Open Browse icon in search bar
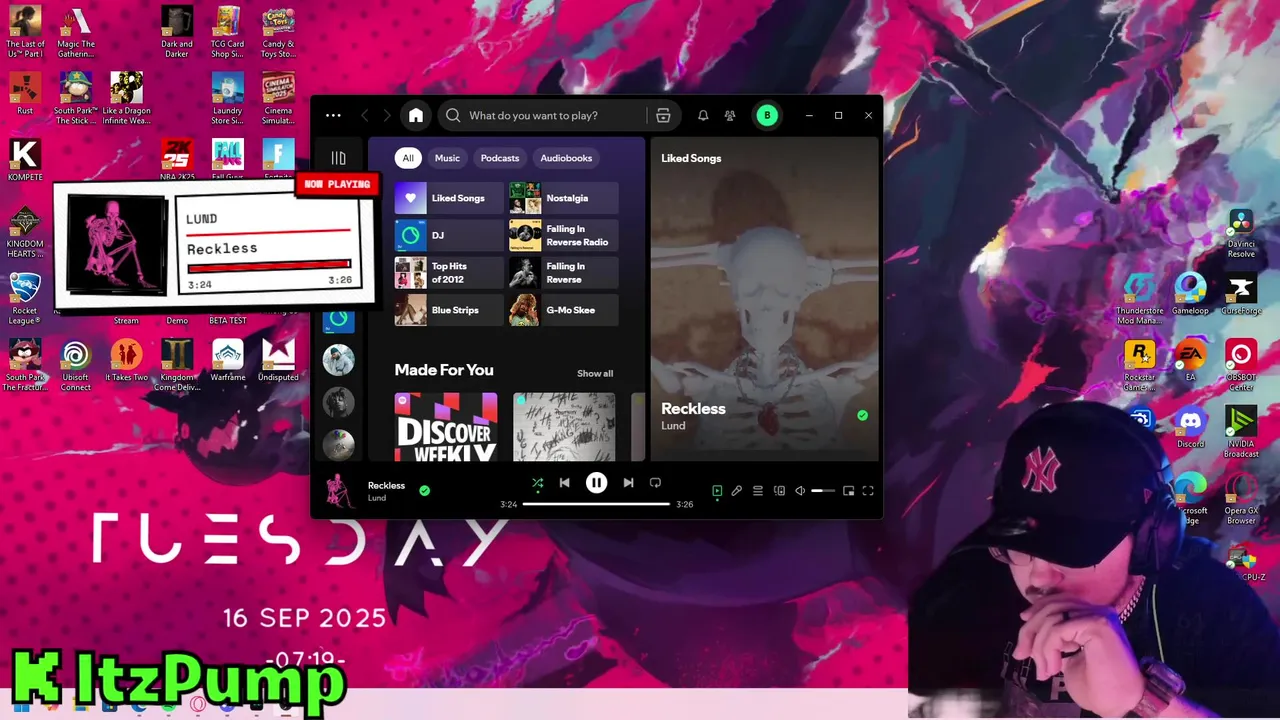 [663, 115]
